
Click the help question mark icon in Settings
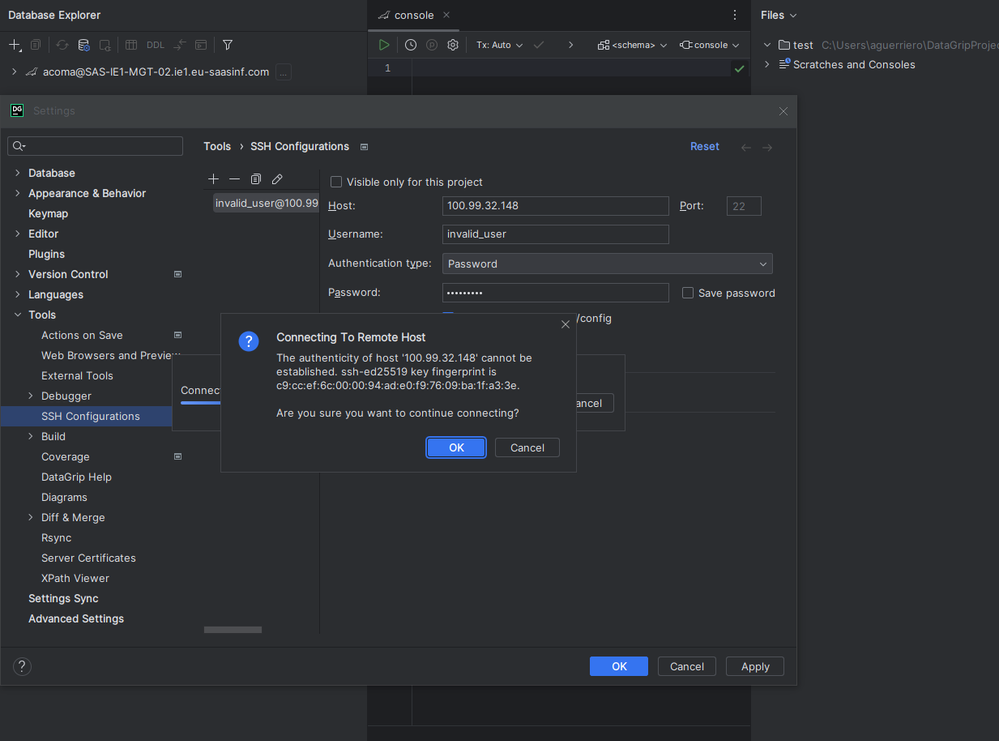pyautogui.click(x=22, y=666)
